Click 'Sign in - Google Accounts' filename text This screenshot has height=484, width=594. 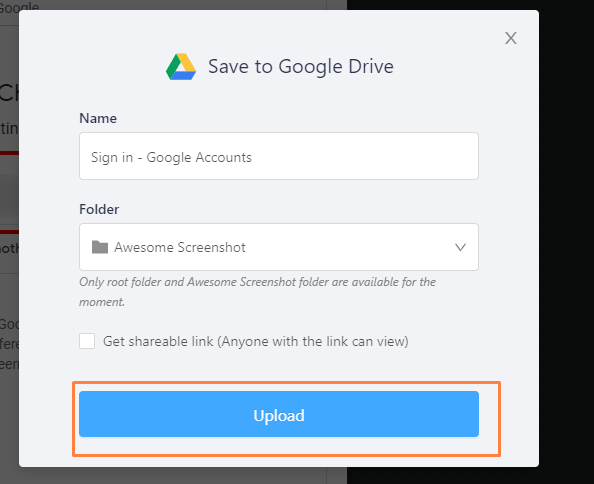click(171, 157)
